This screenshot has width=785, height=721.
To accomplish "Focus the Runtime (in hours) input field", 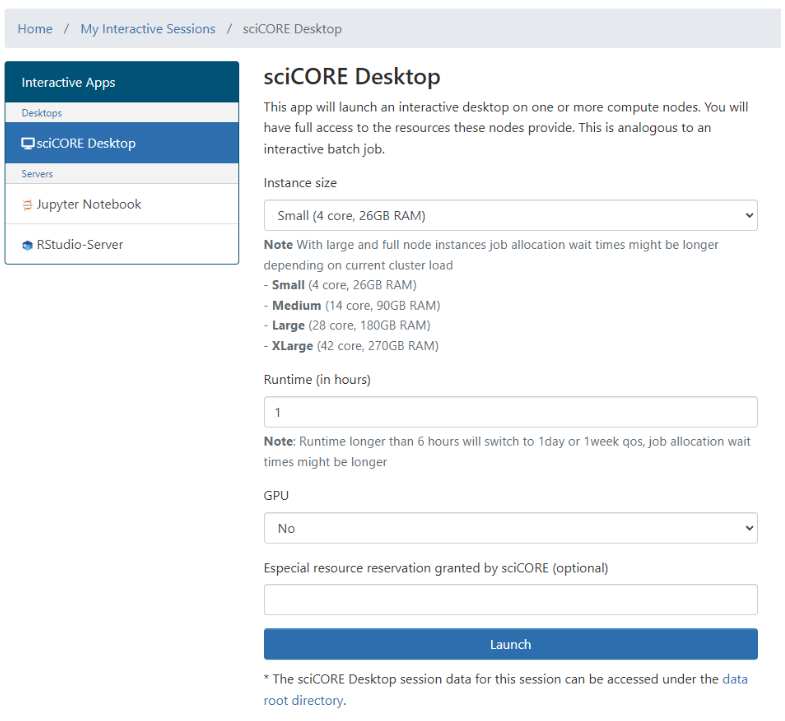I will click(510, 412).
